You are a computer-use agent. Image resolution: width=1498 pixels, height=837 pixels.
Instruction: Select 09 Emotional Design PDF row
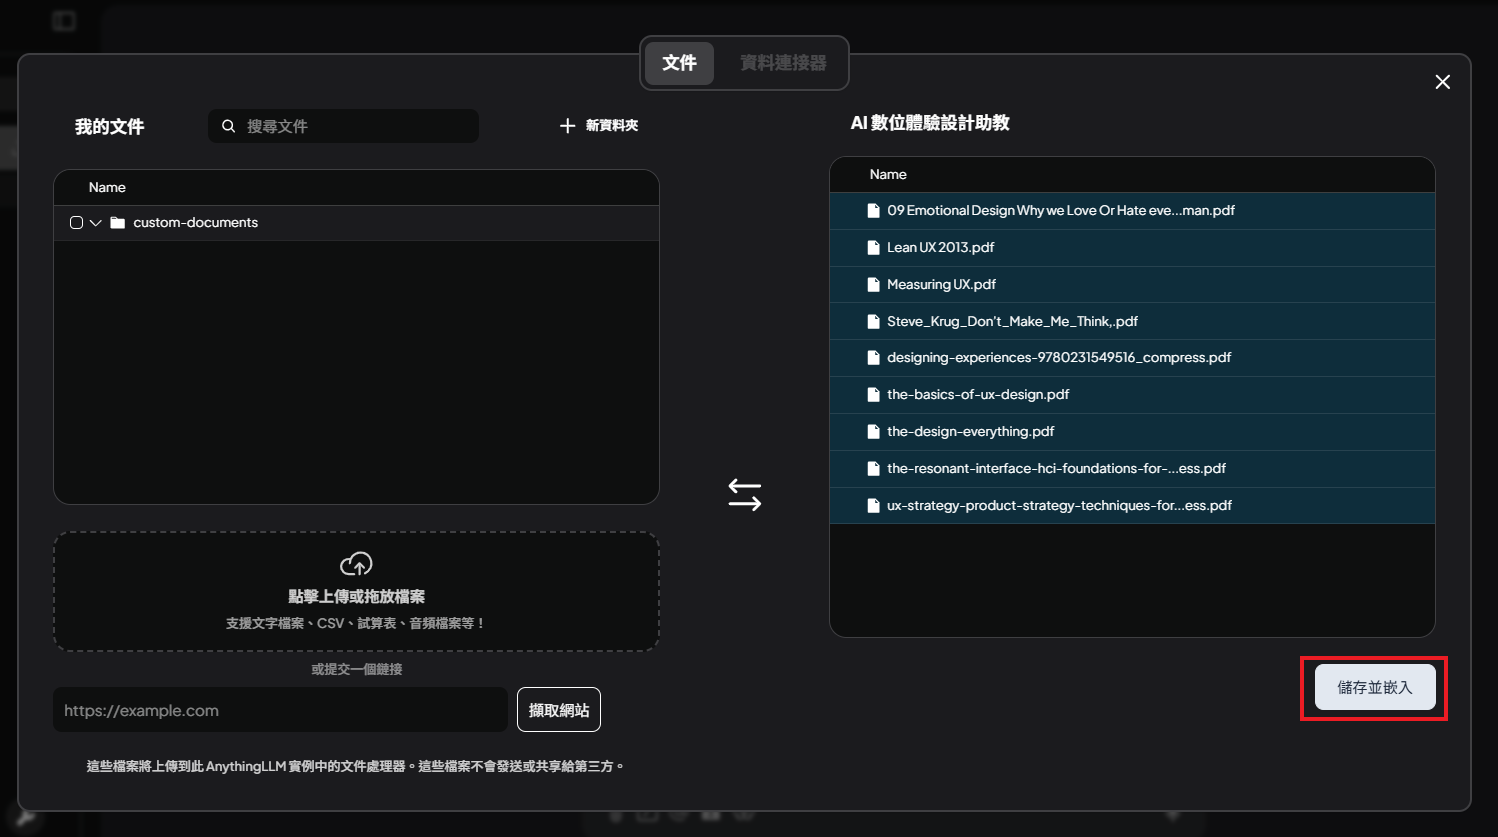(x=1060, y=211)
